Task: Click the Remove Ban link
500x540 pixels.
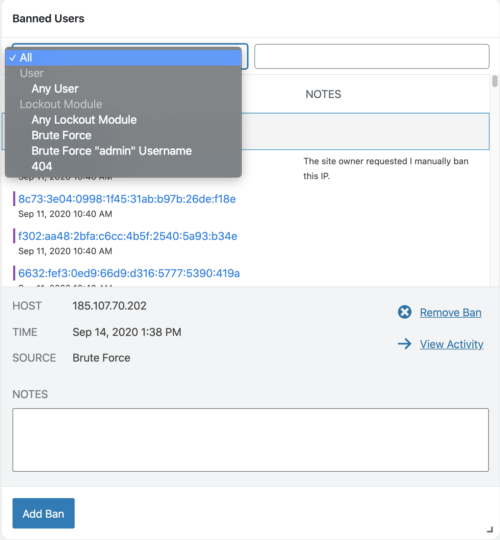Action: (x=450, y=312)
